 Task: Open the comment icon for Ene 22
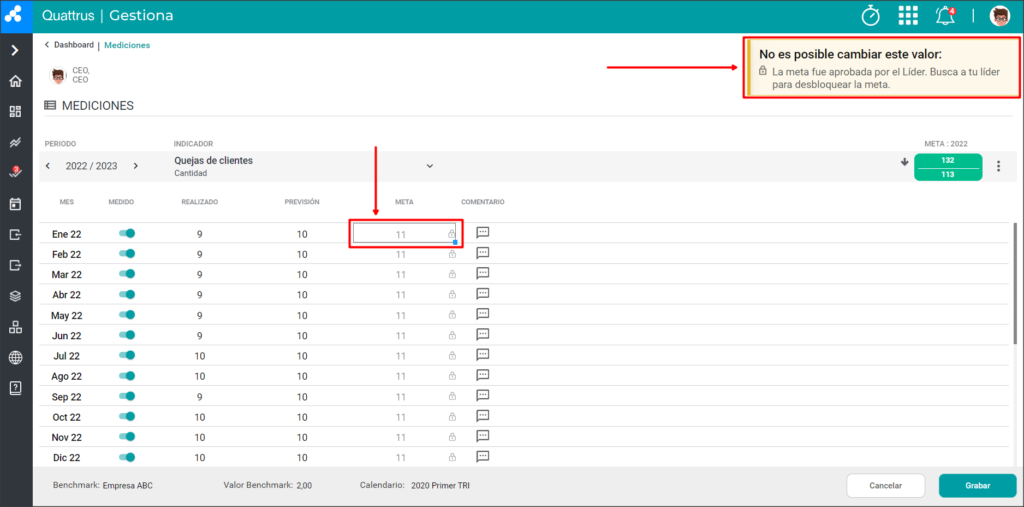coord(483,233)
